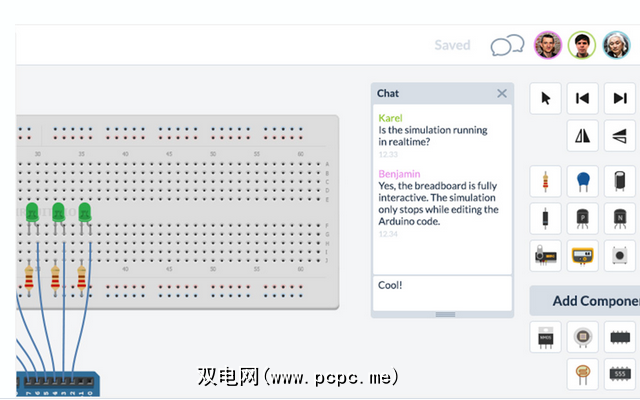Viewport: 640px width, 400px height.
Task: Pick the N-type transistor component
Action: coord(621,217)
